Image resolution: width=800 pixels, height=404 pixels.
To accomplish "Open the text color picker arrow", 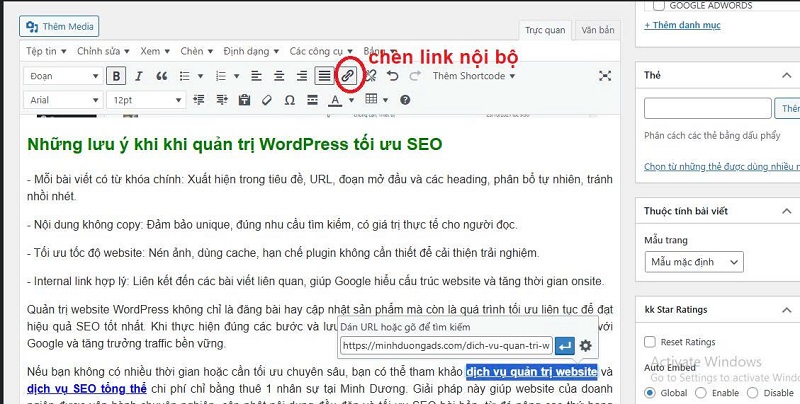I will 351,100.
